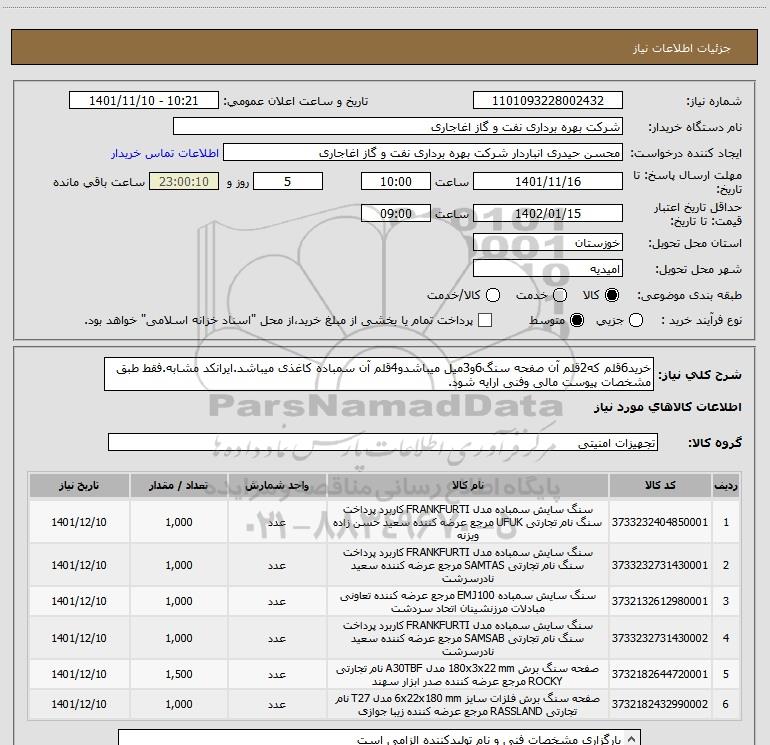
Task: Select item code 3733232731430001
Action: point(660,565)
